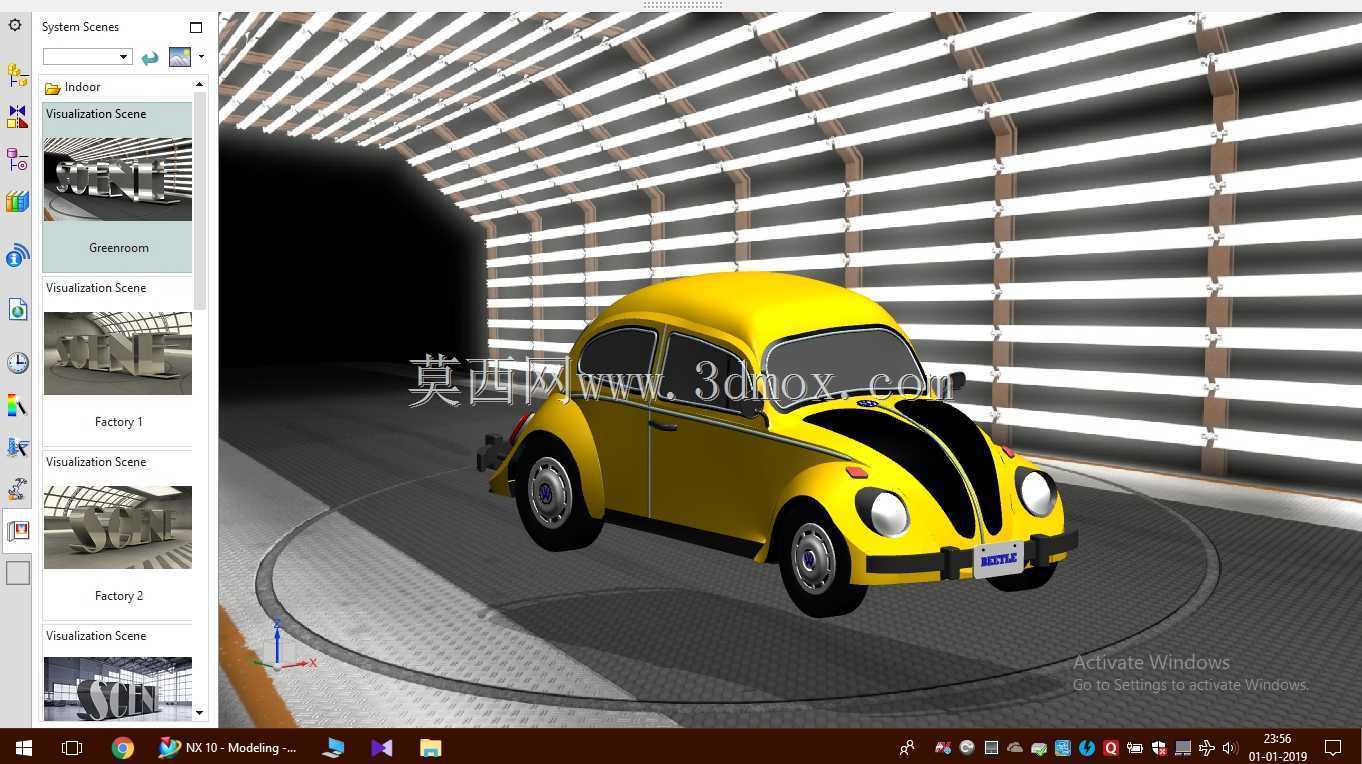Open the scene palette combo box
The image size is (1362, 764).
87,57
